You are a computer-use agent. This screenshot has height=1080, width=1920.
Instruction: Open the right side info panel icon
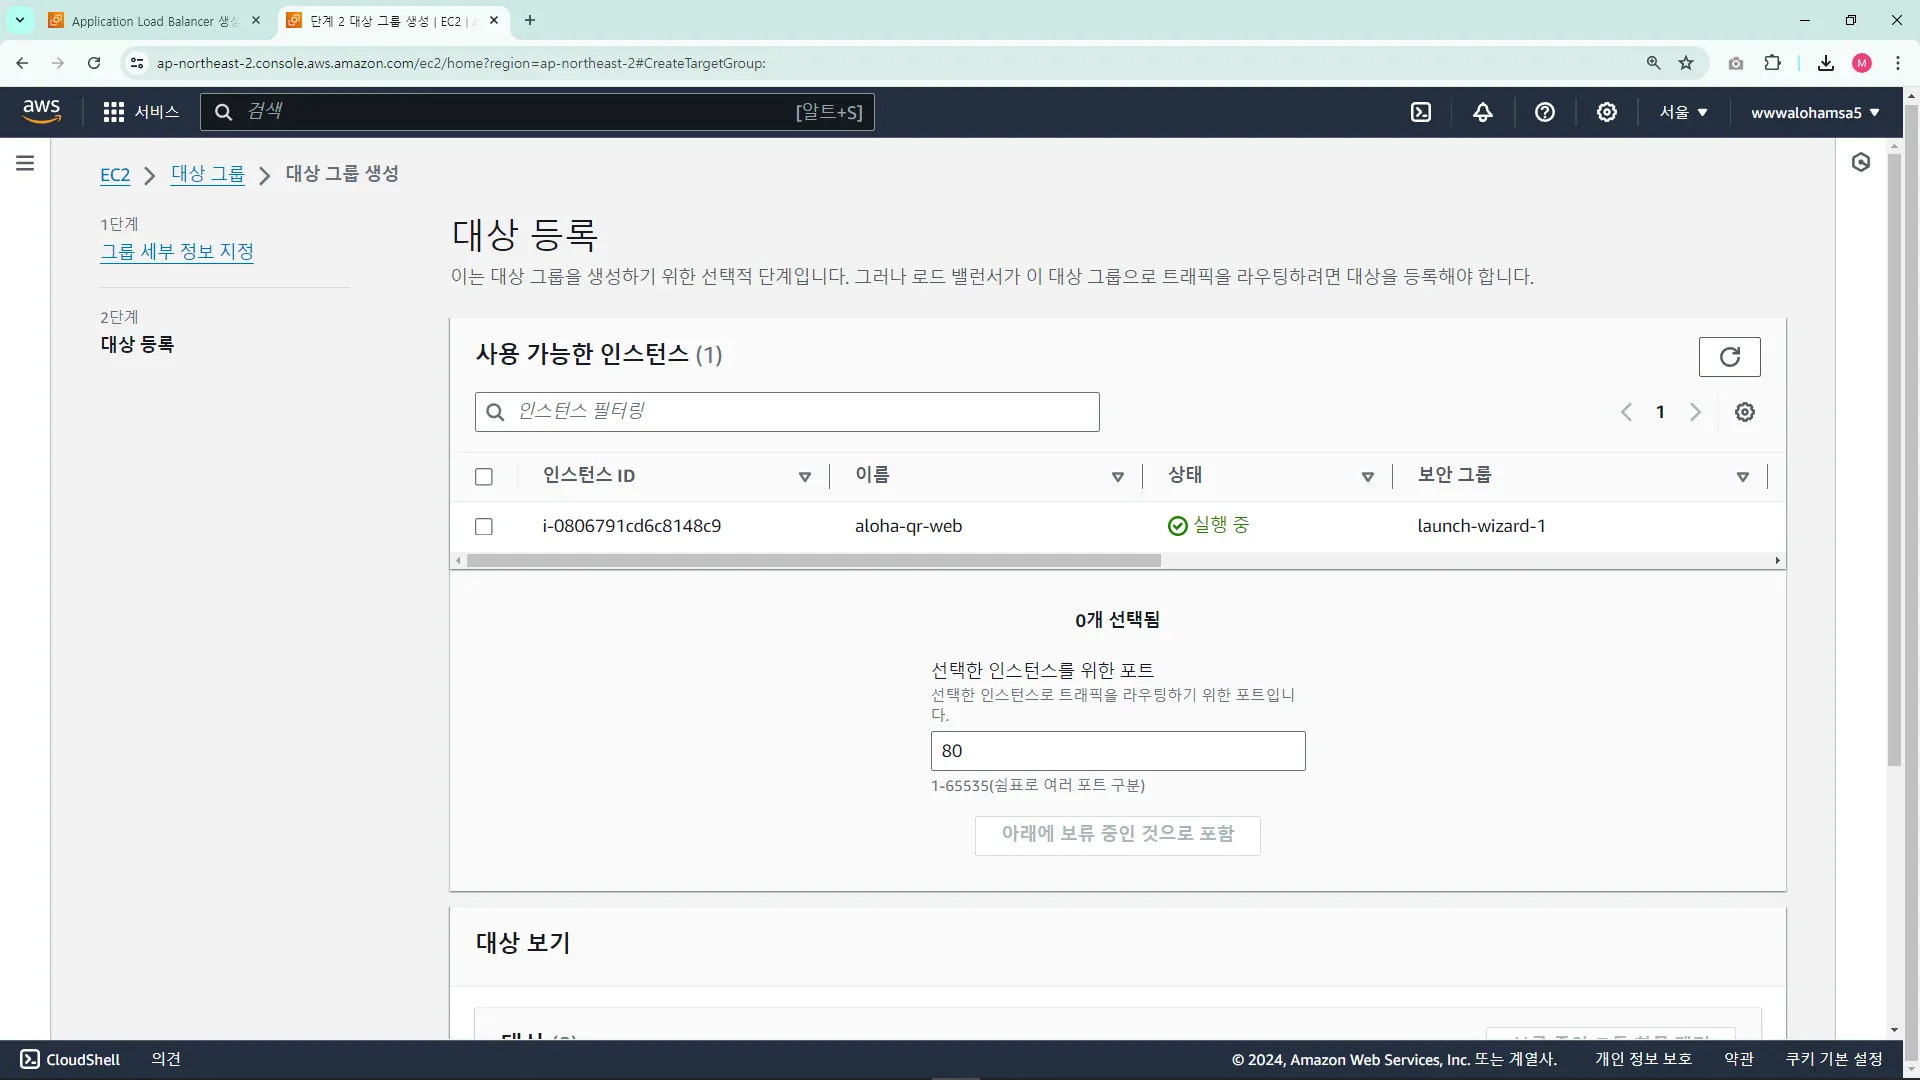point(1861,162)
